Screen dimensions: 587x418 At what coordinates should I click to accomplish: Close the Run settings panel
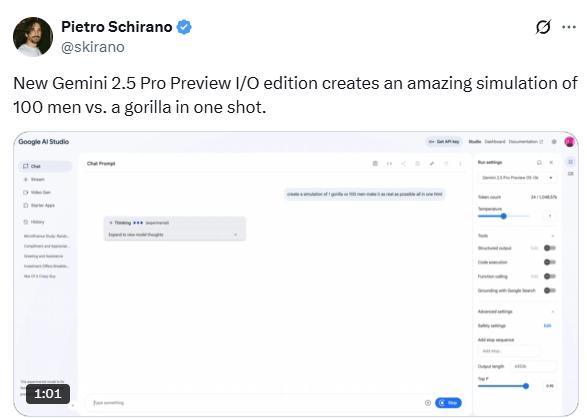click(551, 162)
